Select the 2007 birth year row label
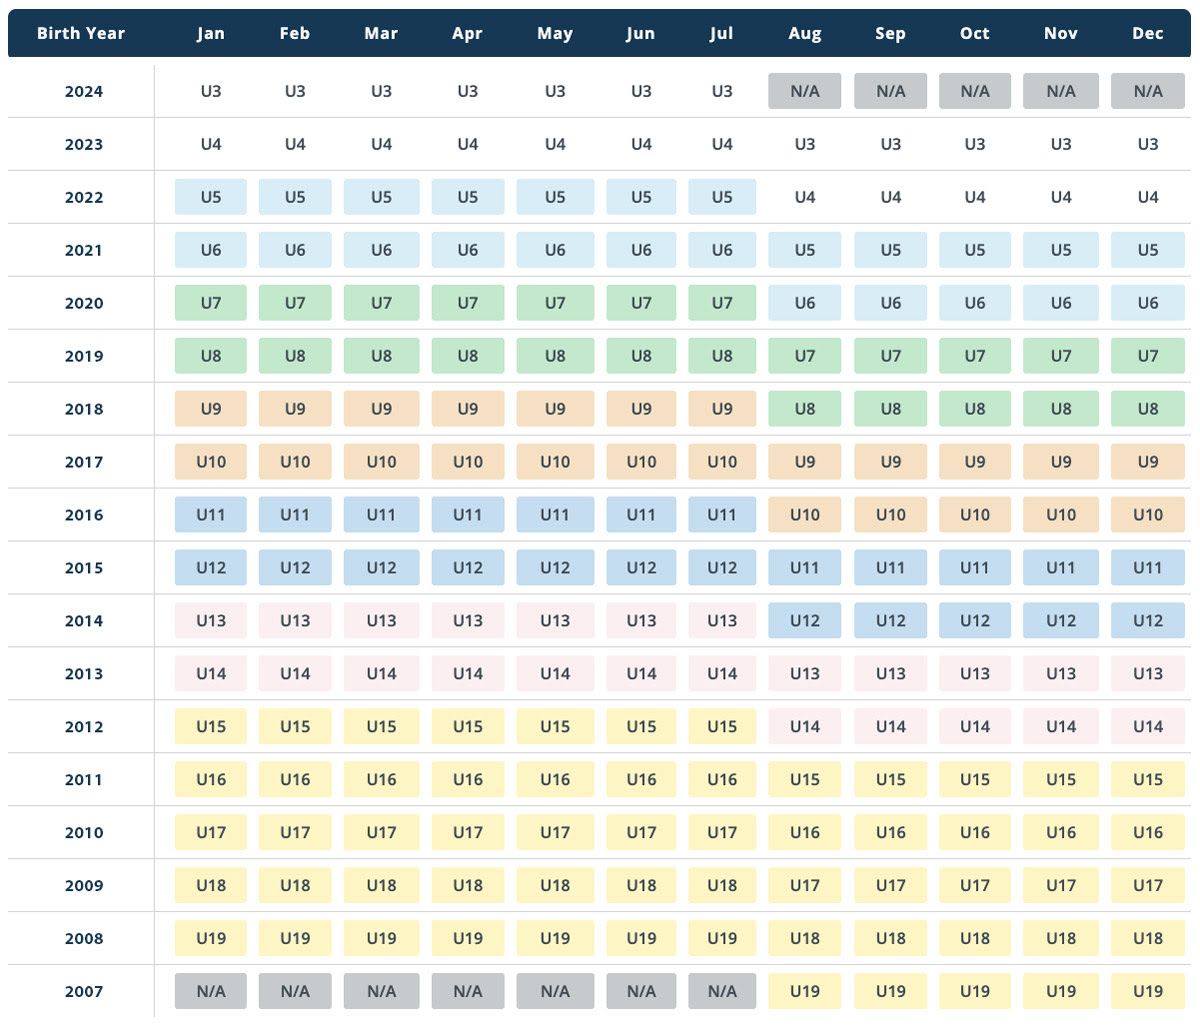Screen dimensions: 1200x1025 [84, 991]
